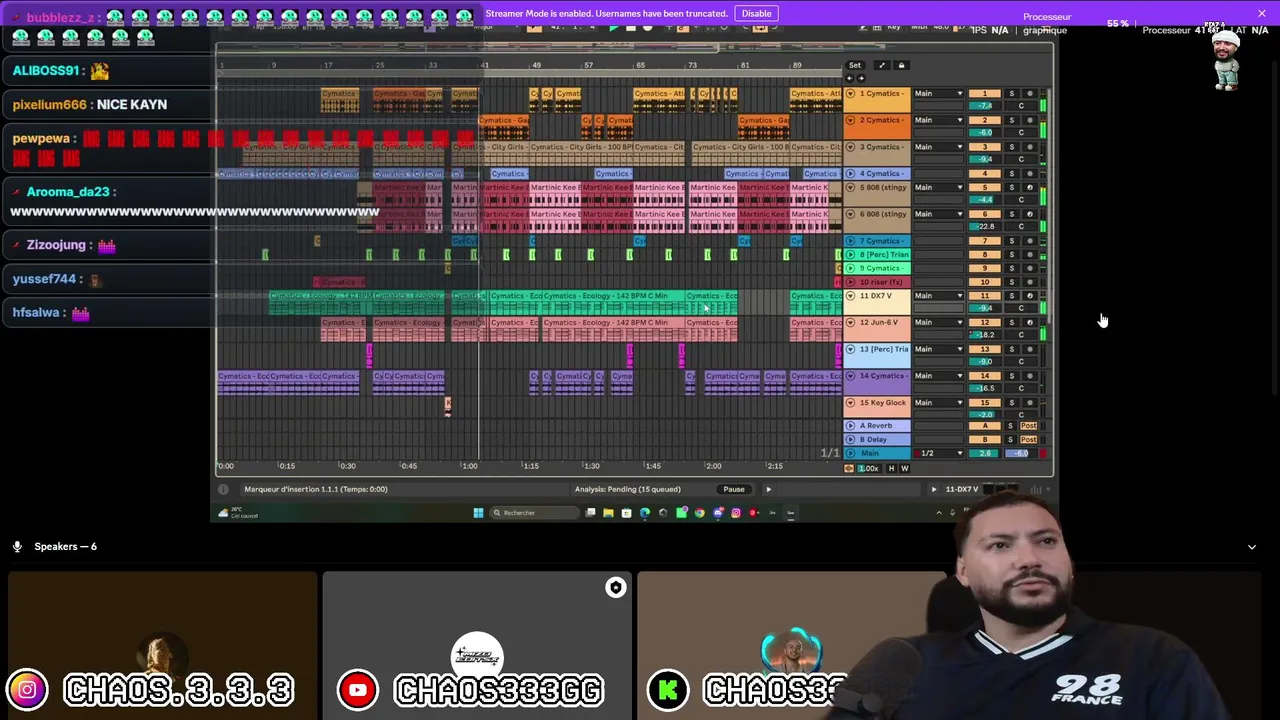Image resolution: width=1280 pixels, height=720 pixels.
Task: Open the Main track 1/2 output chooser
Action: [x=939, y=453]
